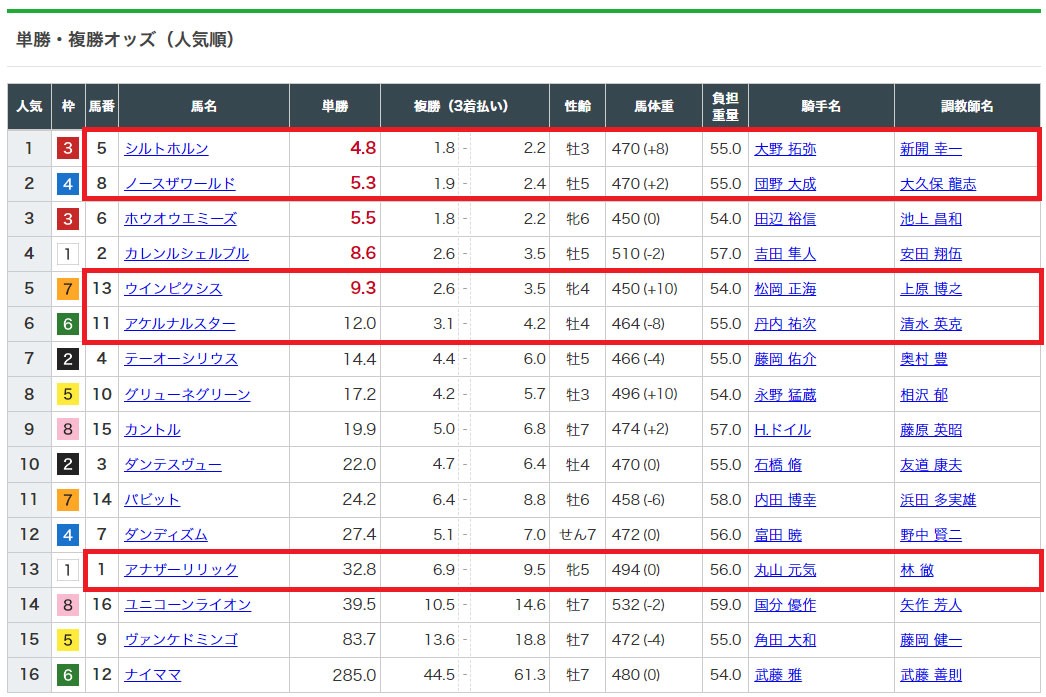
Task: Open ナイママ horse page
Action: [152, 675]
